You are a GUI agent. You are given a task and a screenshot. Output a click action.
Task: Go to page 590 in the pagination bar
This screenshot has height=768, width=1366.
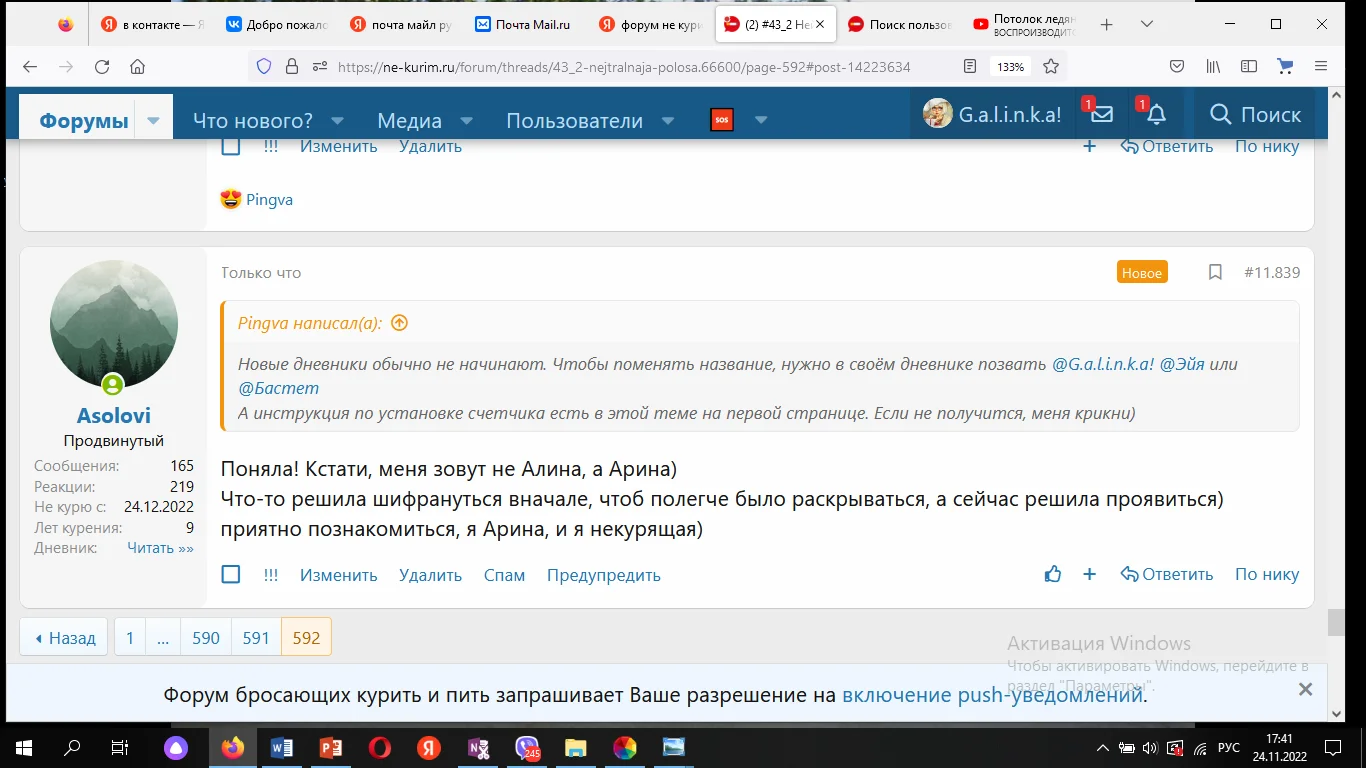coord(205,637)
